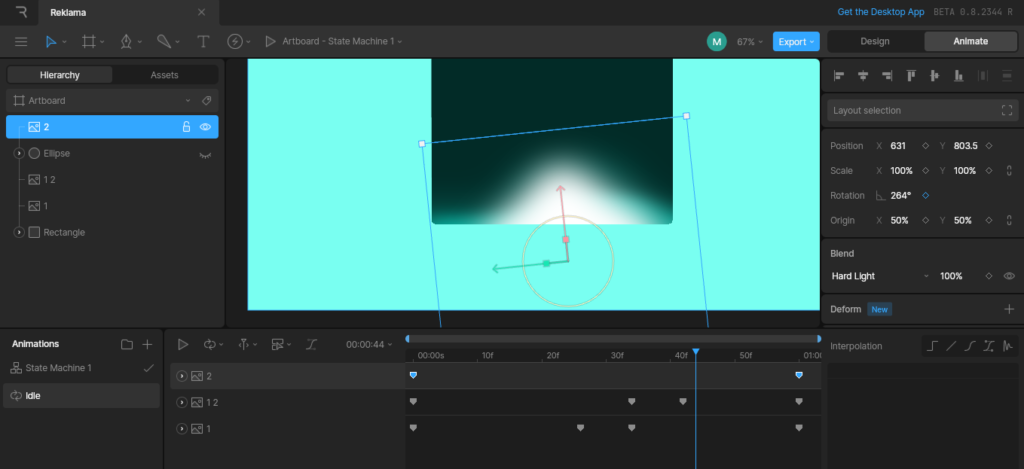
Task: Set interpolation to Elastic
Action: (1008, 346)
